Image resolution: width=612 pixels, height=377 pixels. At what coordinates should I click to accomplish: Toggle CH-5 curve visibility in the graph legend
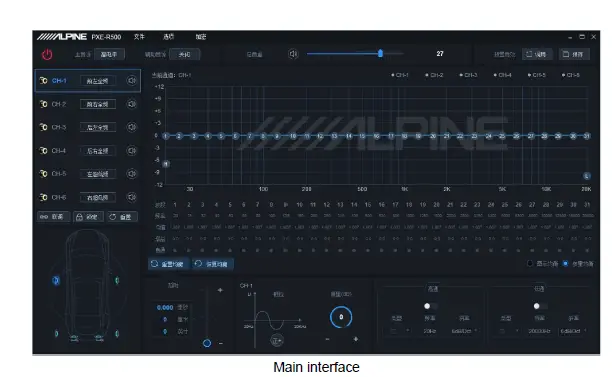[537, 75]
